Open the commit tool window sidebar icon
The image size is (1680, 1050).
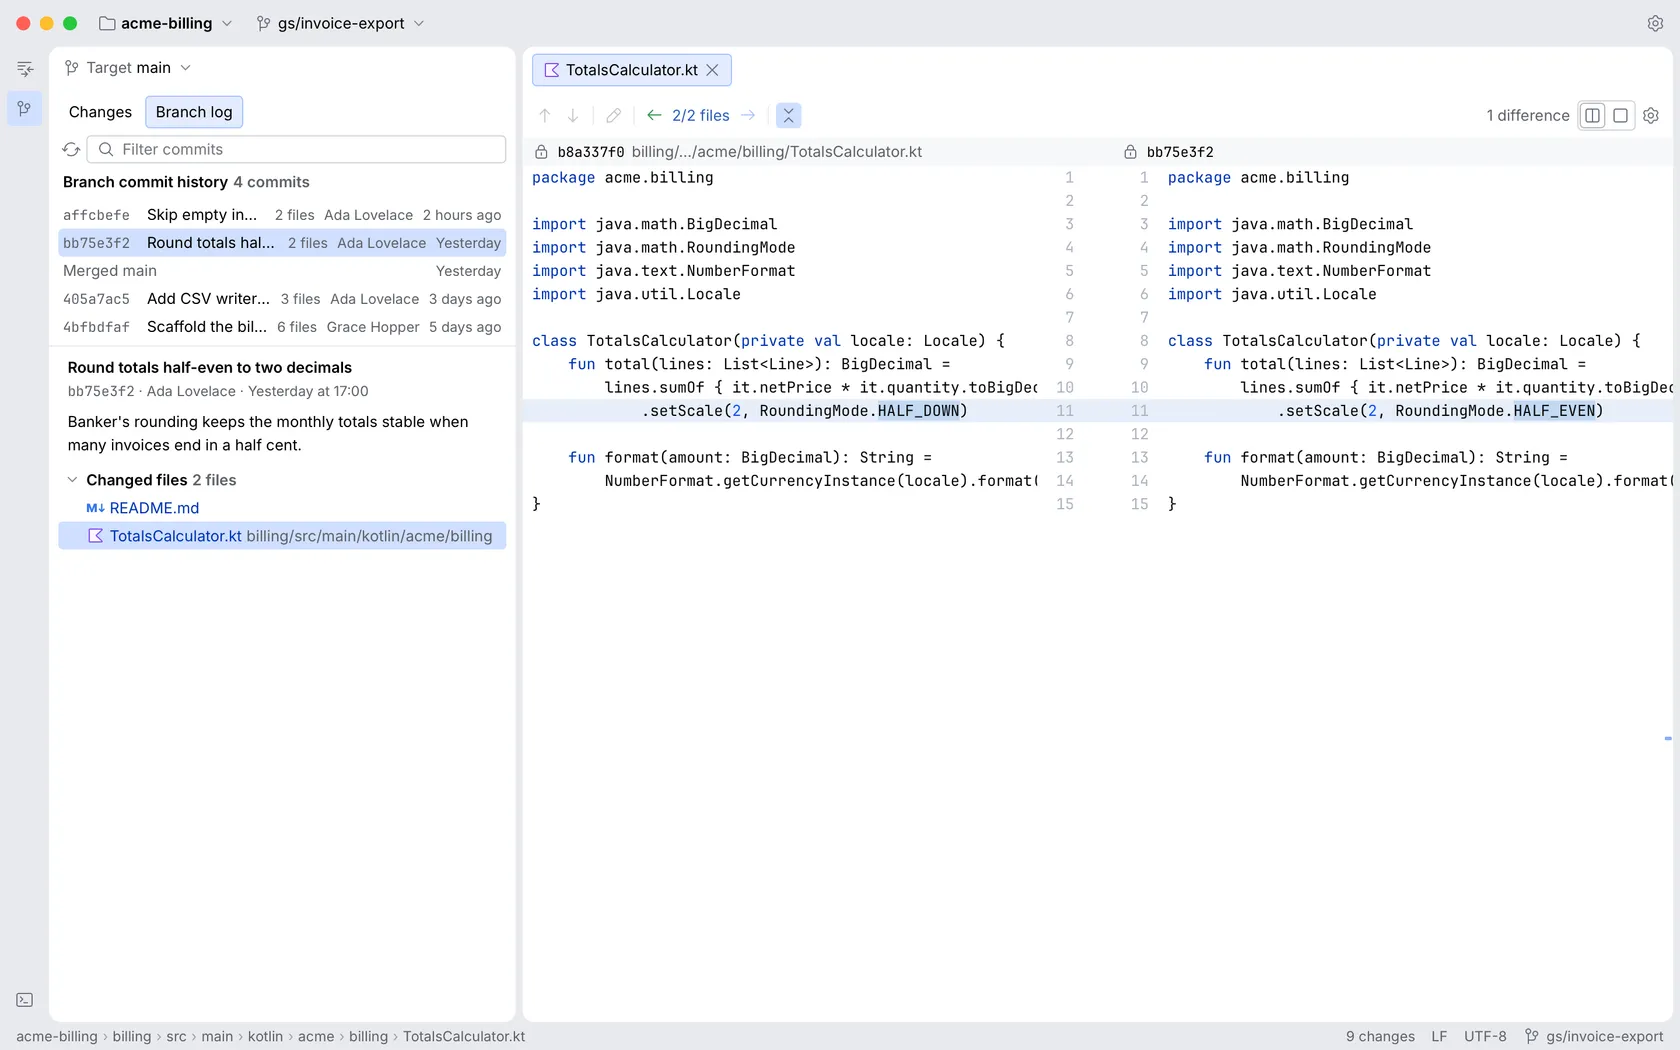click(x=25, y=69)
